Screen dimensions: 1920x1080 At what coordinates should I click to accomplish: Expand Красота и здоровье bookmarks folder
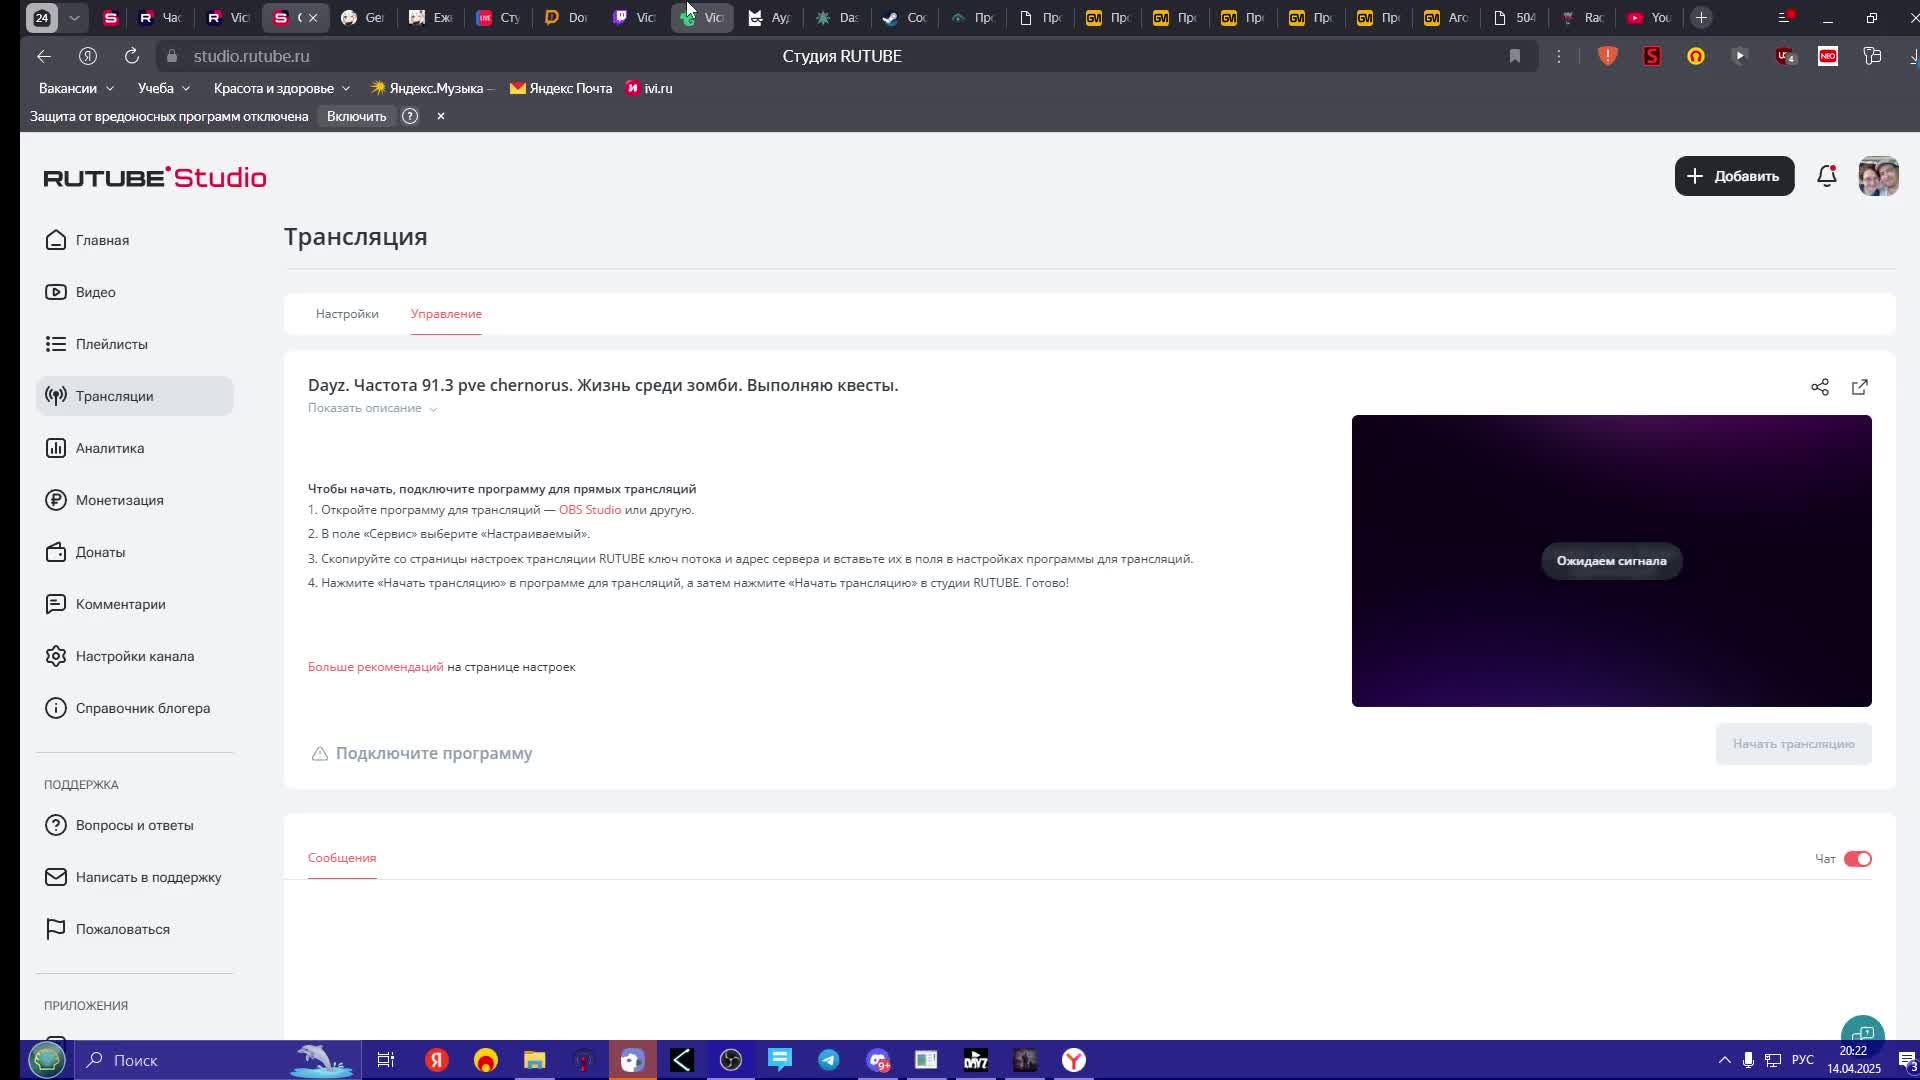pyautogui.click(x=281, y=88)
